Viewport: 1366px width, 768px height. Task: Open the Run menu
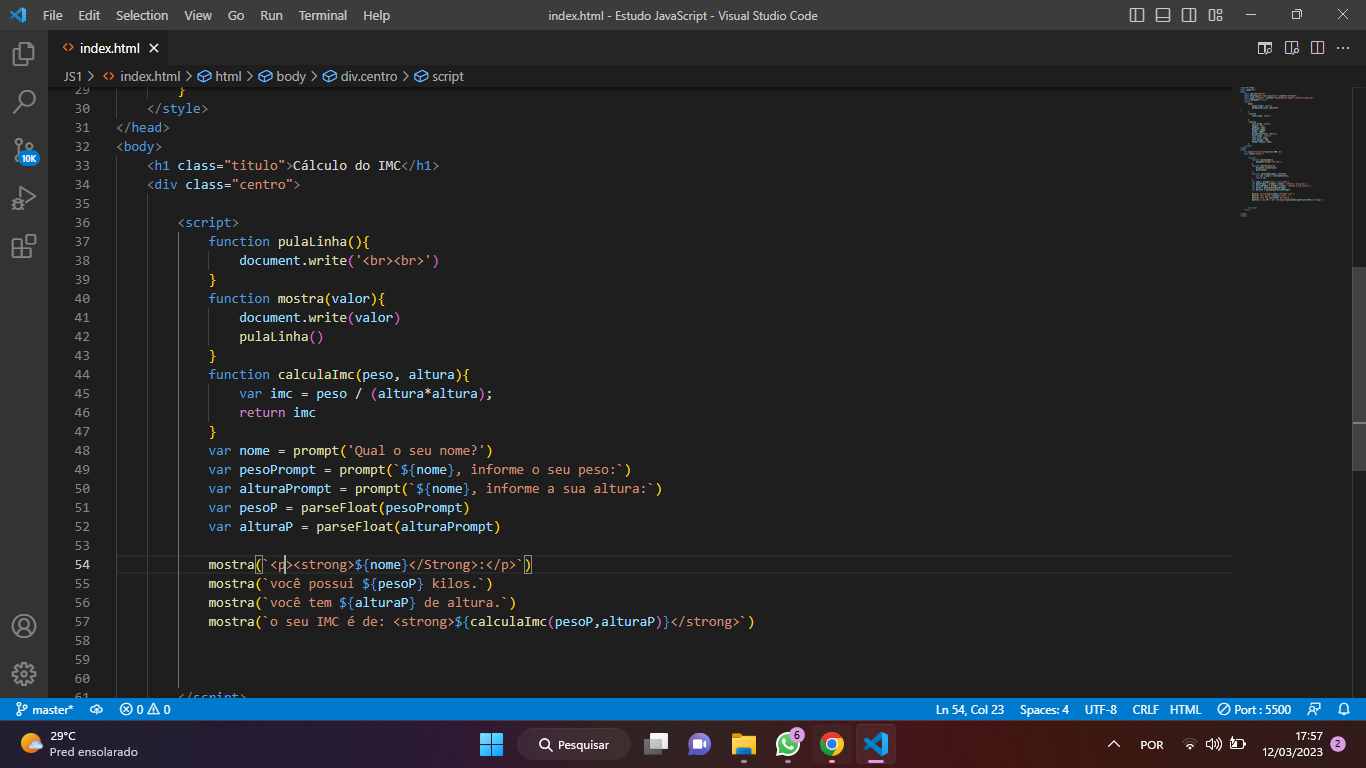point(271,15)
